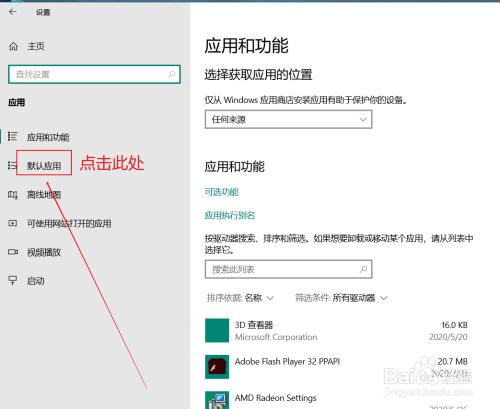Open 筛选条件 所有驱动器 filter dropdown

click(341, 298)
